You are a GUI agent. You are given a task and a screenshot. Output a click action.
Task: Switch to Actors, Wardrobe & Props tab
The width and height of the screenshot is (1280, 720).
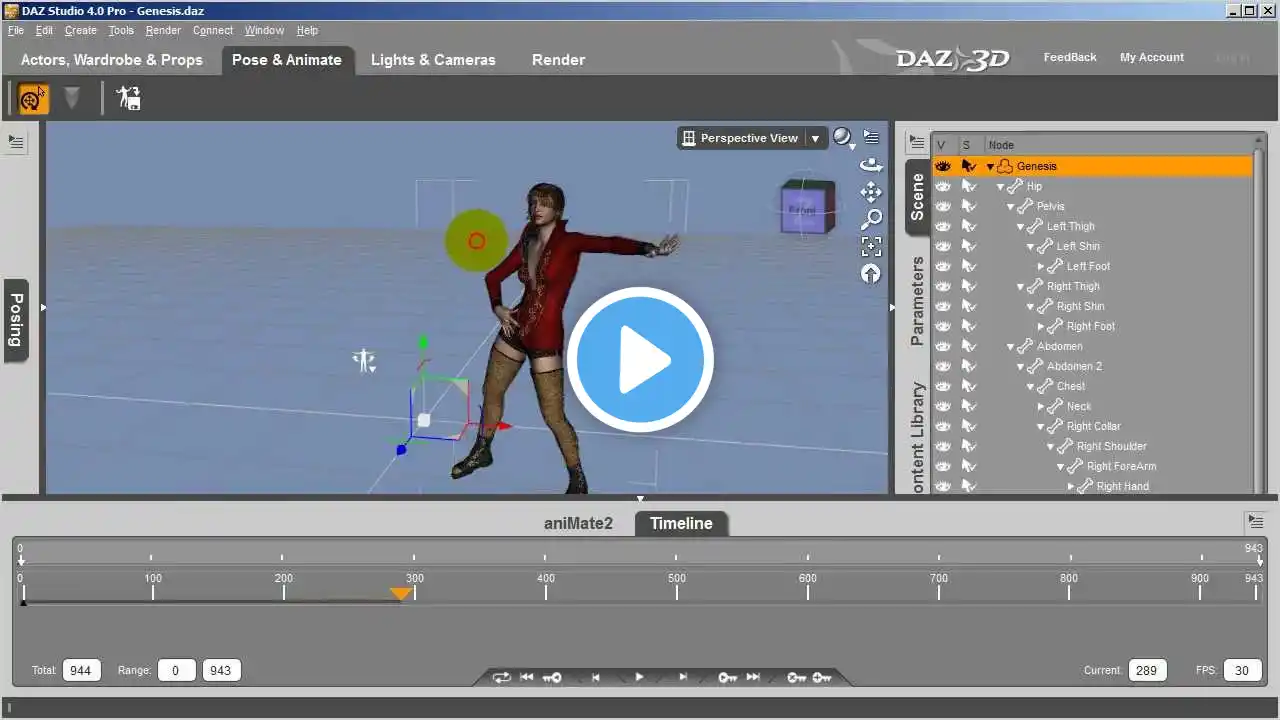[112, 60]
